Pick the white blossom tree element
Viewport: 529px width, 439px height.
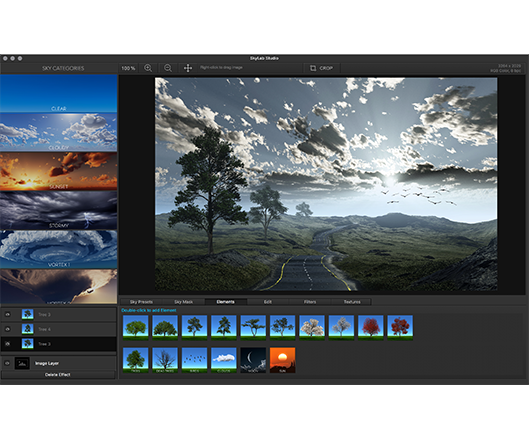(x=312, y=327)
